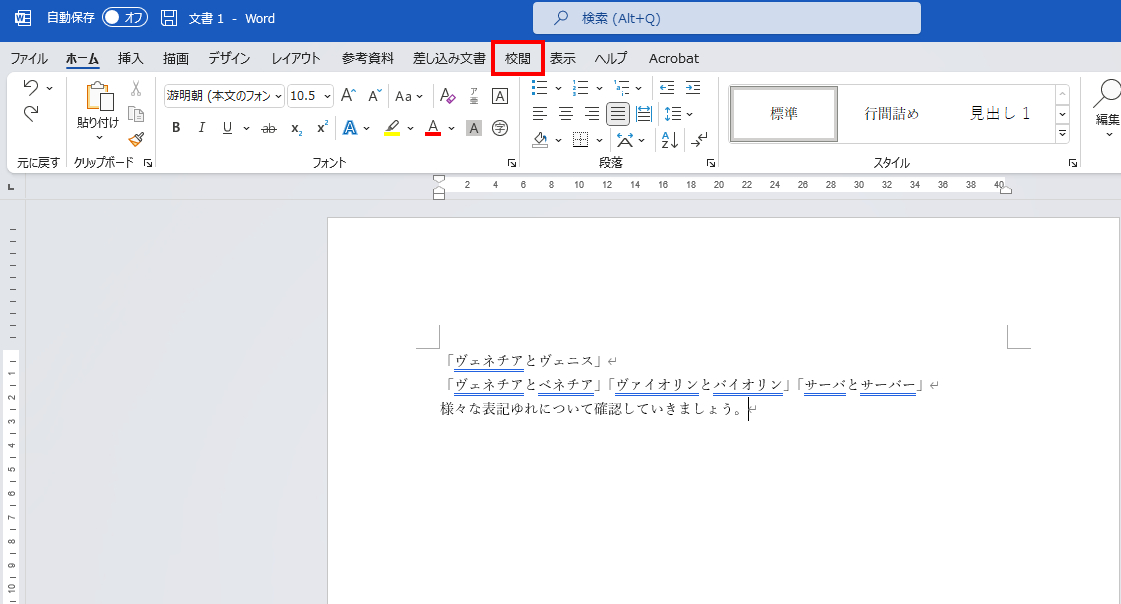Click the Paste clipboard icon
Image resolution: width=1121 pixels, height=604 pixels.
tap(99, 97)
